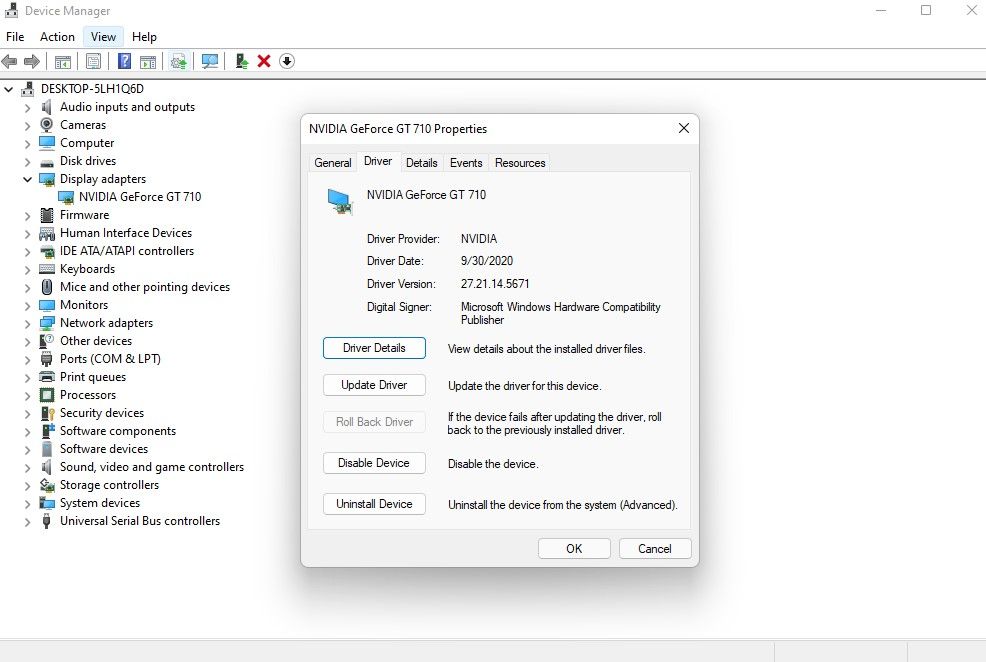Viewport: 986px width, 662px height.
Task: Close the NVIDIA Properties dialog with X
Action: [x=684, y=128]
